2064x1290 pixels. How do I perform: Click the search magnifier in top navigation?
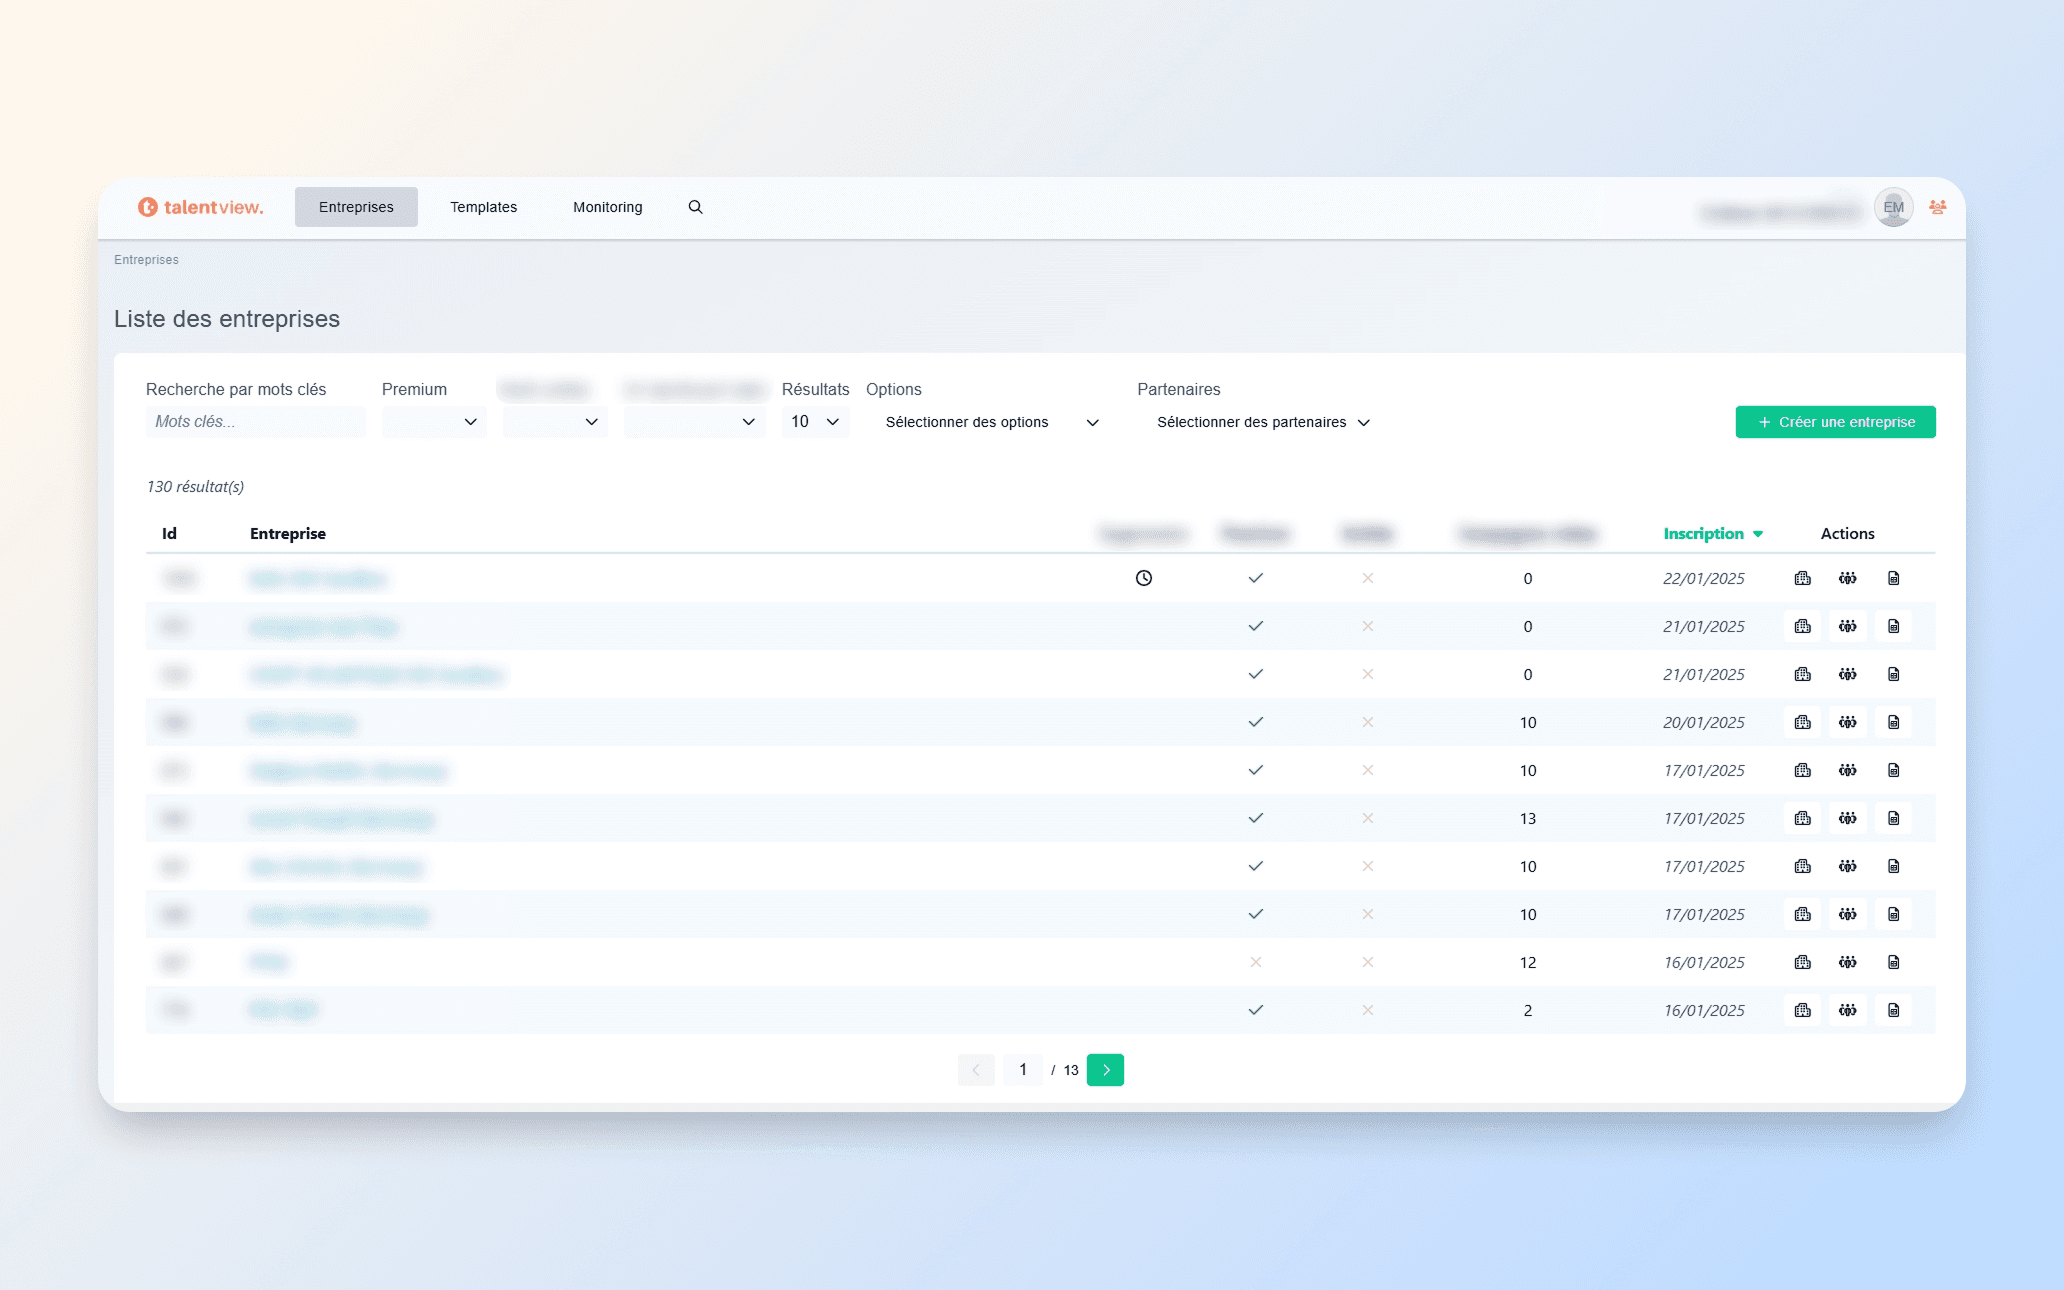pyautogui.click(x=695, y=207)
